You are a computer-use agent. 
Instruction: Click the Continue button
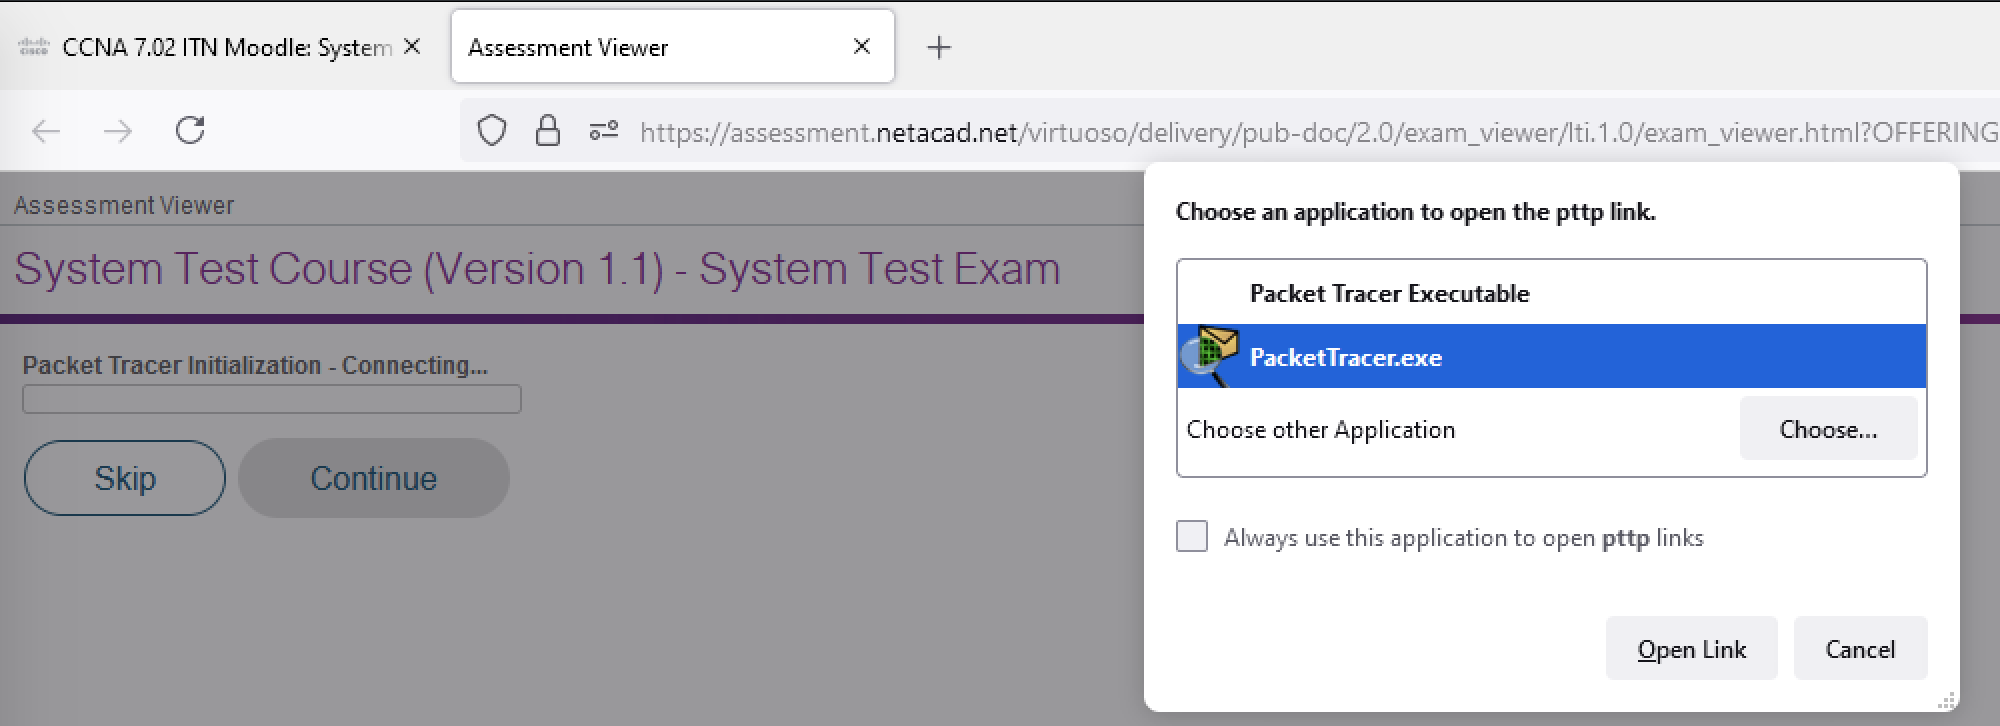point(374,478)
